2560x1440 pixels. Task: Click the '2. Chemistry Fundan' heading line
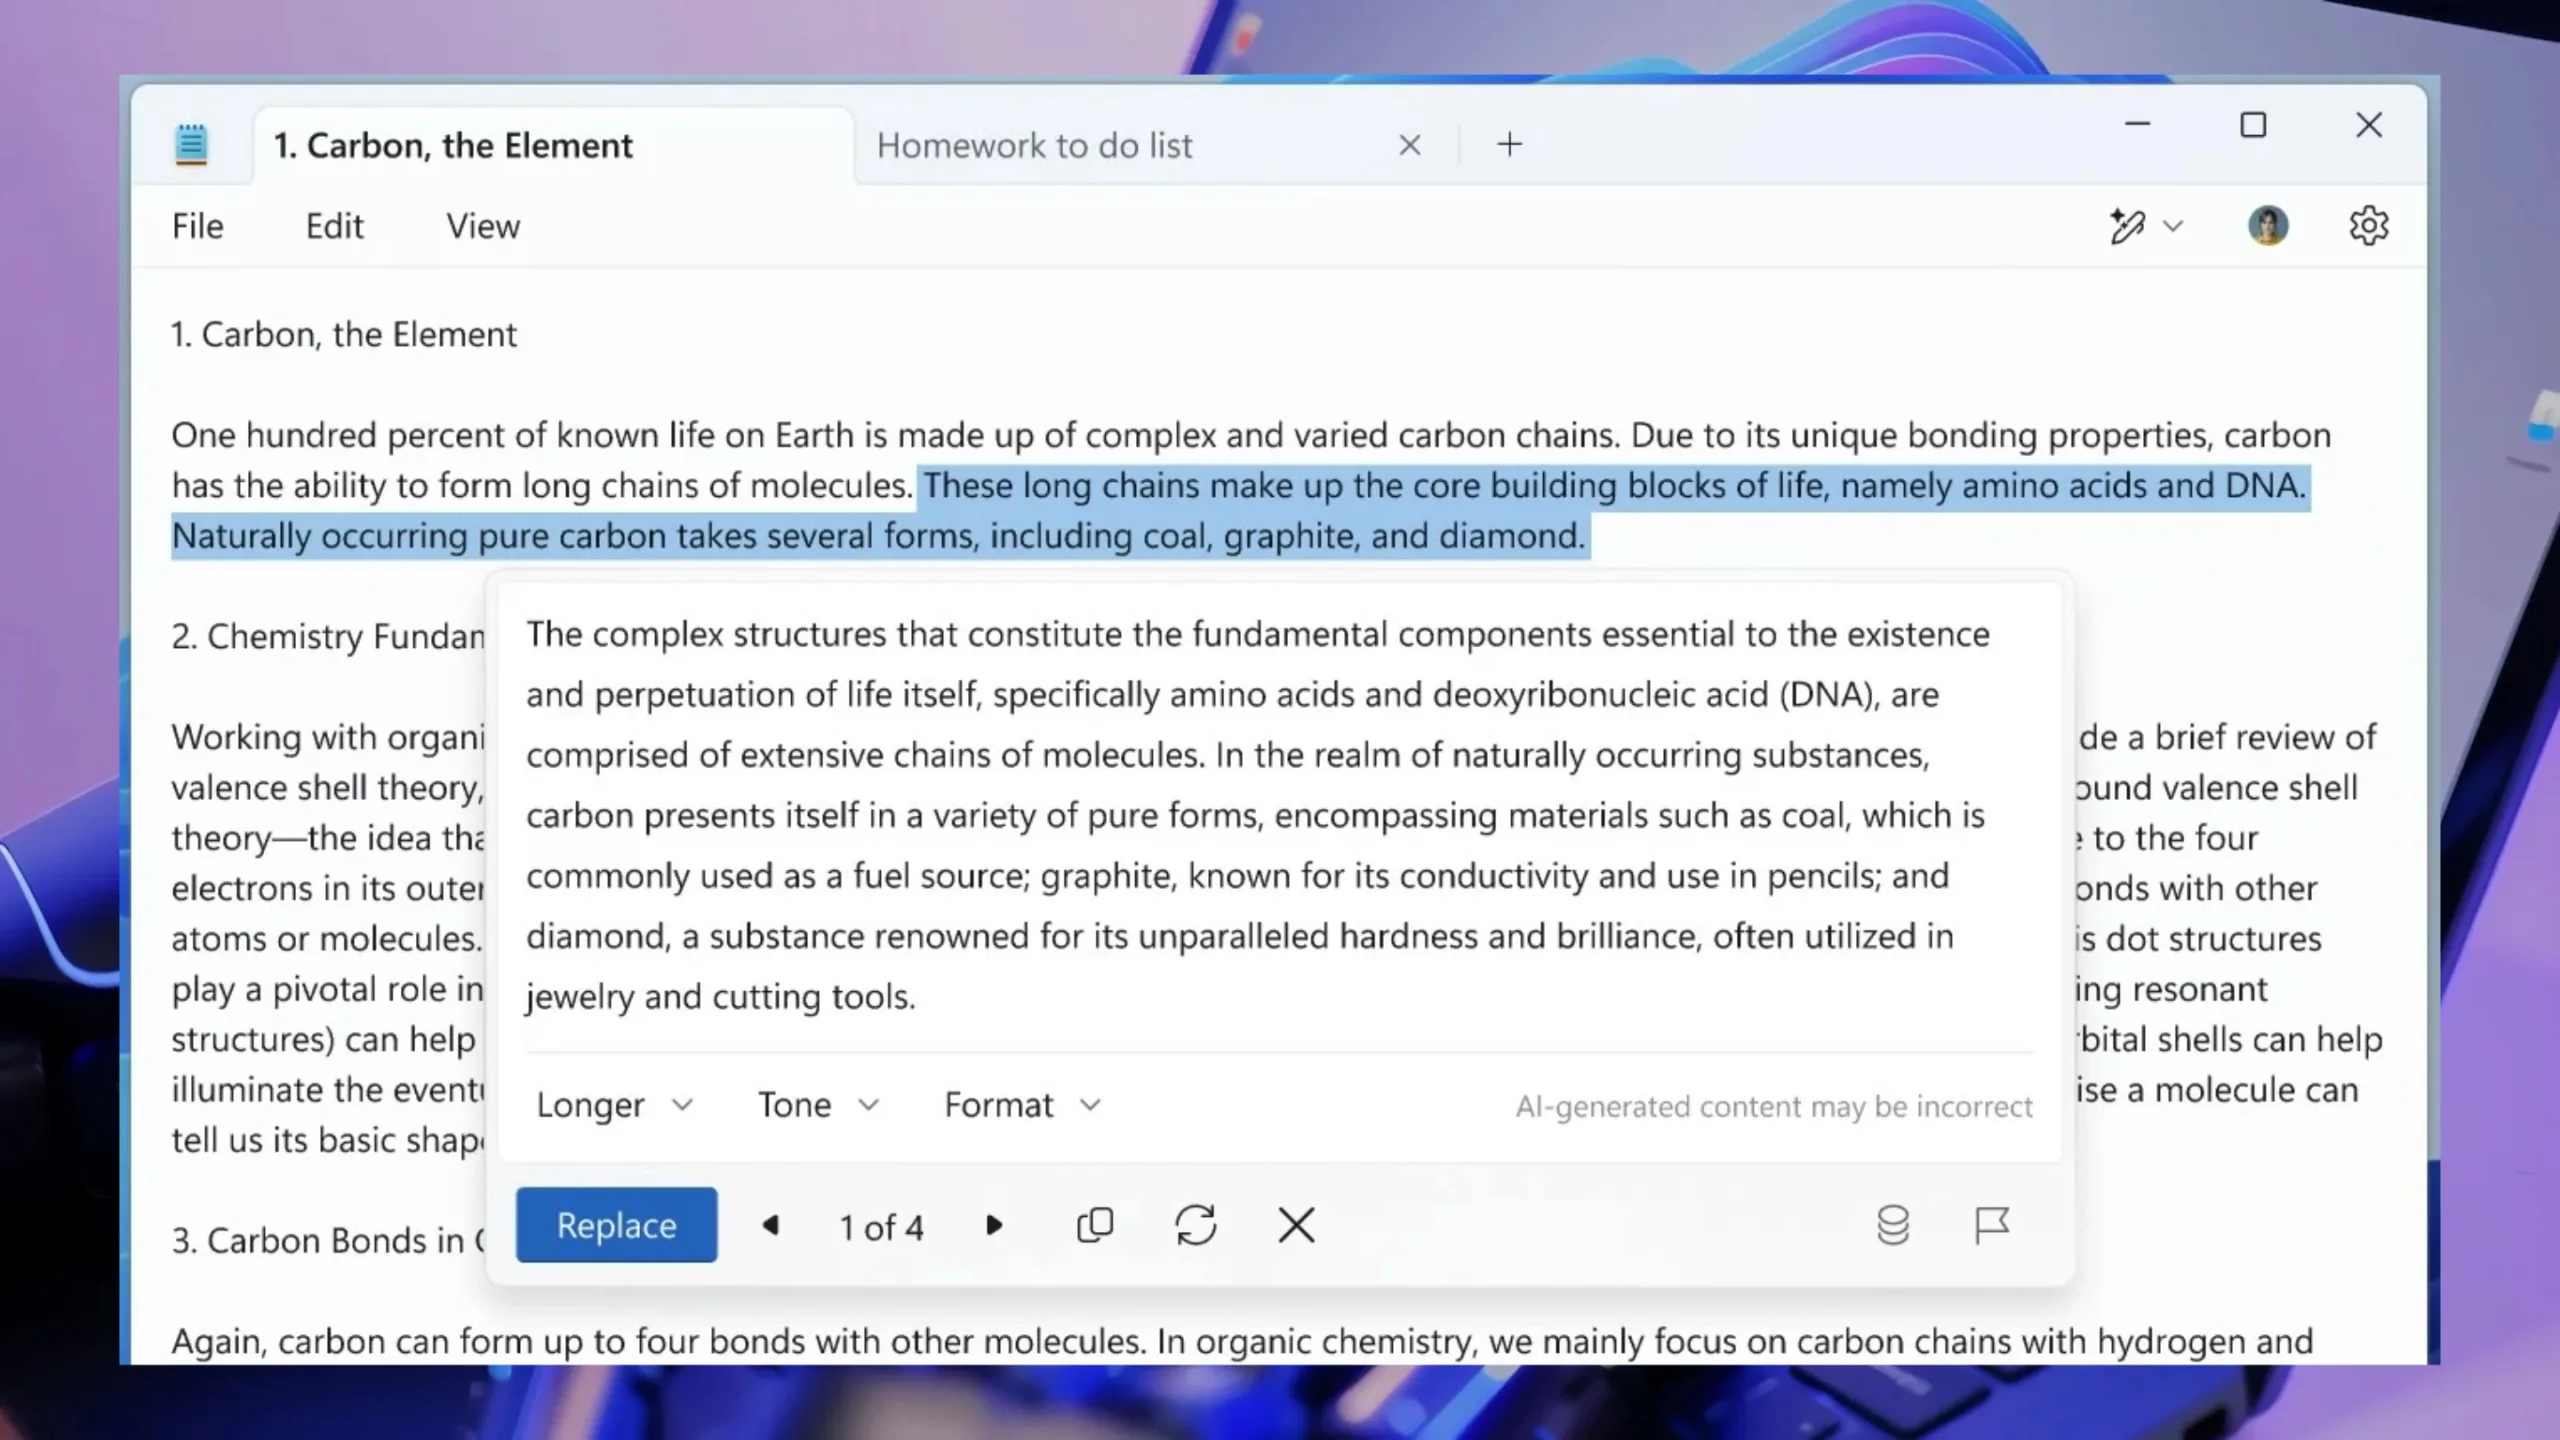[x=327, y=636]
